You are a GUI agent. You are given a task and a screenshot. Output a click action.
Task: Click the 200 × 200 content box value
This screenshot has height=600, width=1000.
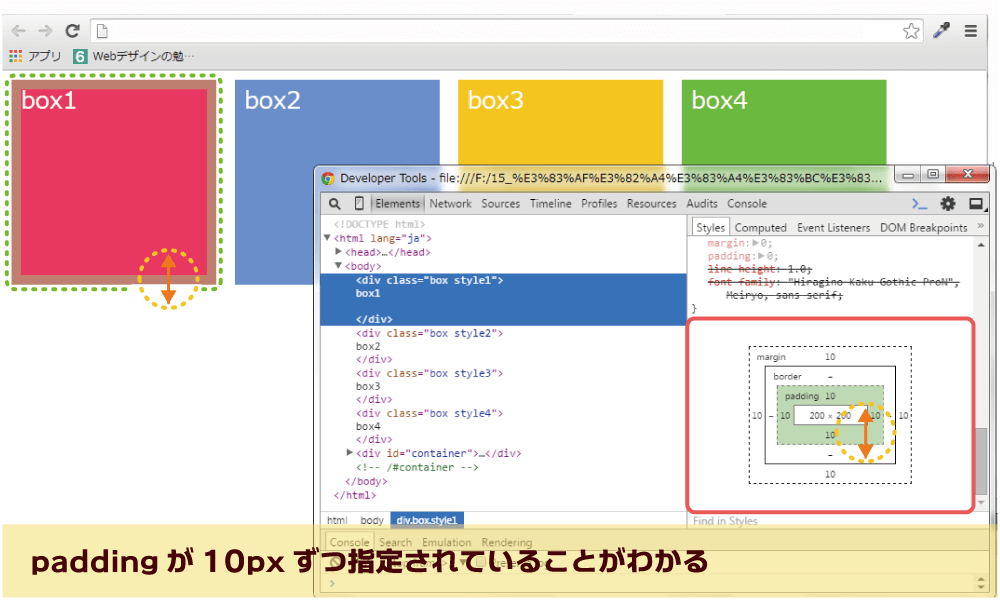pos(830,416)
